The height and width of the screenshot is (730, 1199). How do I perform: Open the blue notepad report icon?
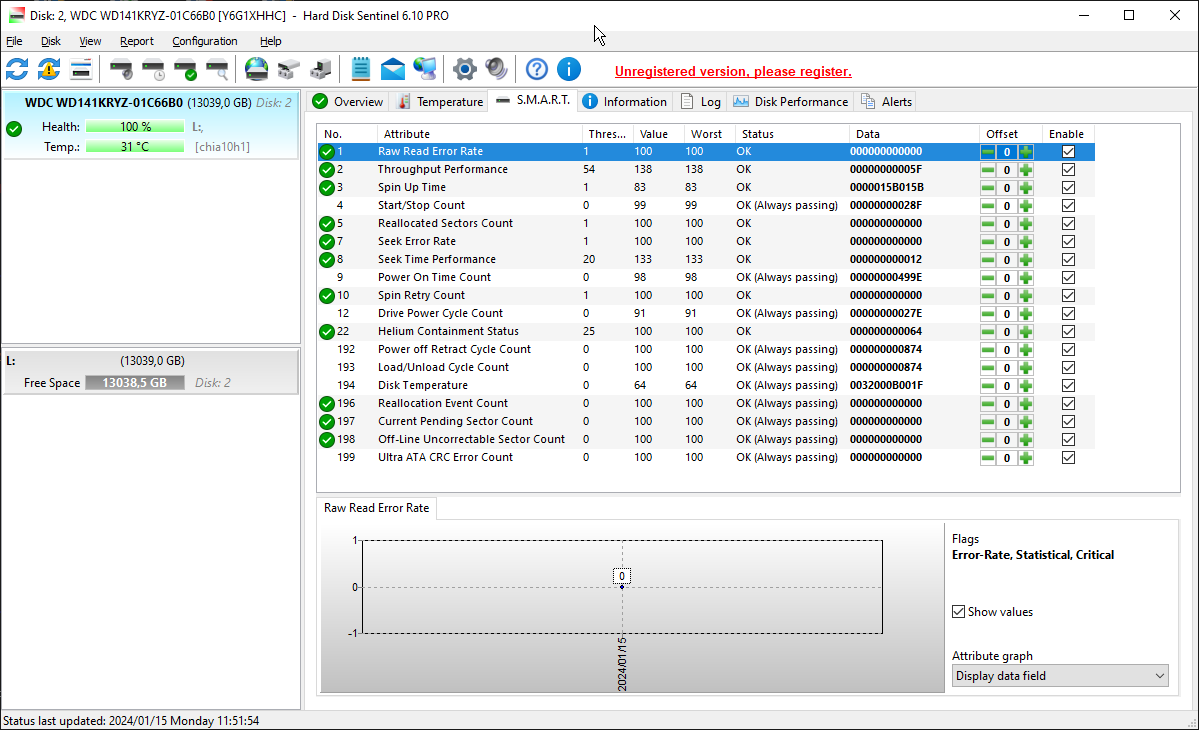tap(360, 70)
